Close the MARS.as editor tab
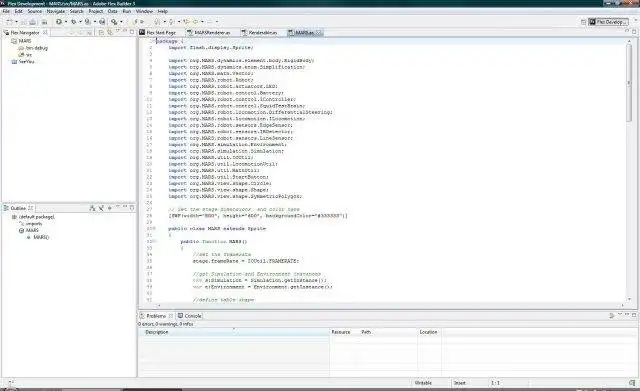Viewport: 640px width, 391px height. pos(318,32)
